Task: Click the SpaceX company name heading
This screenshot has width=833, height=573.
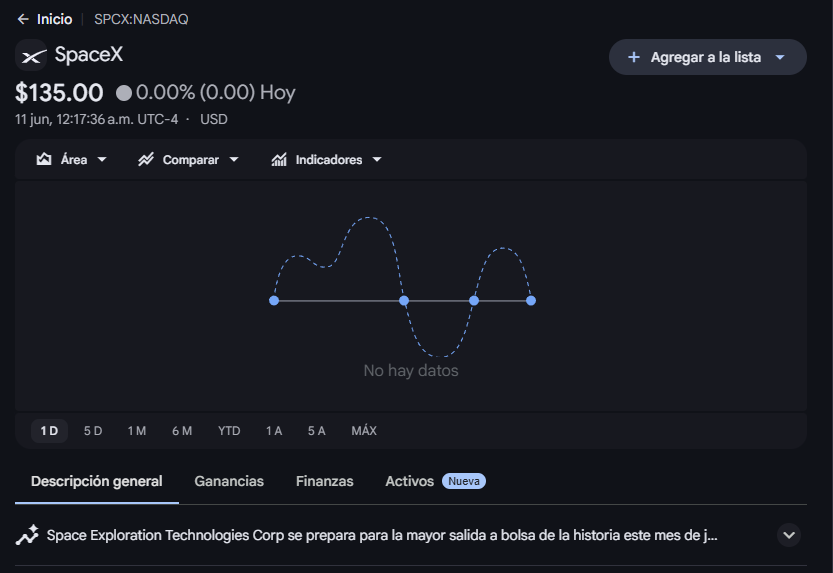Action: pyautogui.click(x=89, y=55)
